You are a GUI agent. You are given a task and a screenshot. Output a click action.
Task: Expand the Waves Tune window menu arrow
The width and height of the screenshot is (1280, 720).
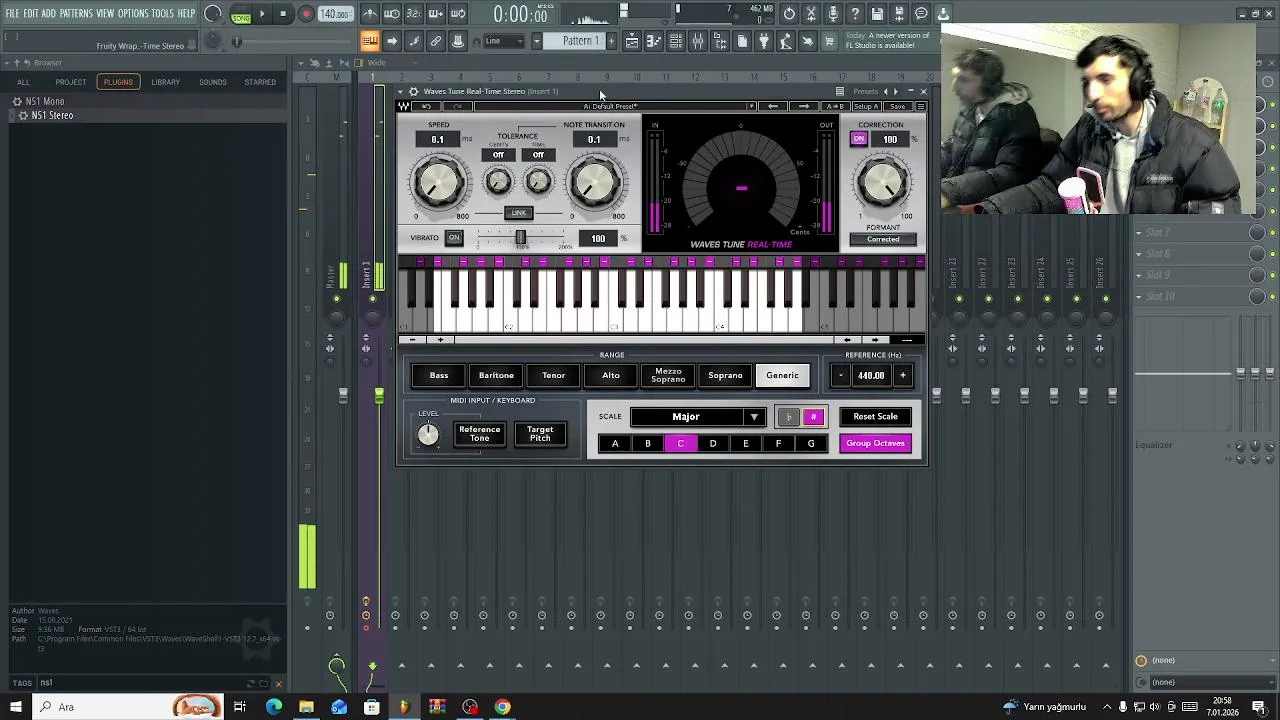click(x=402, y=91)
